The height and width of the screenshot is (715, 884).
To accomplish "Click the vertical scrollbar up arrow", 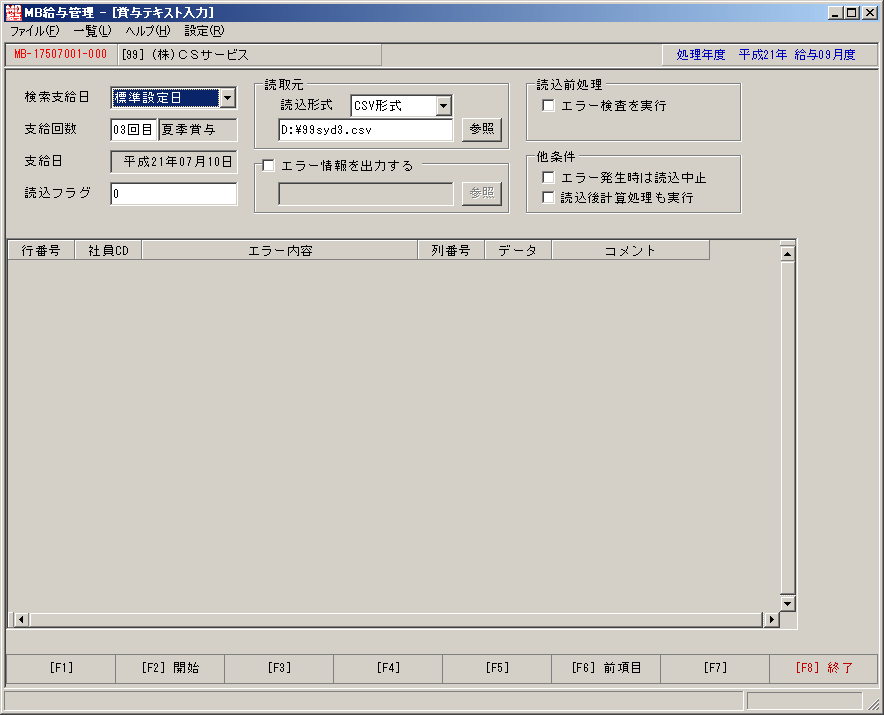I will 788,254.
